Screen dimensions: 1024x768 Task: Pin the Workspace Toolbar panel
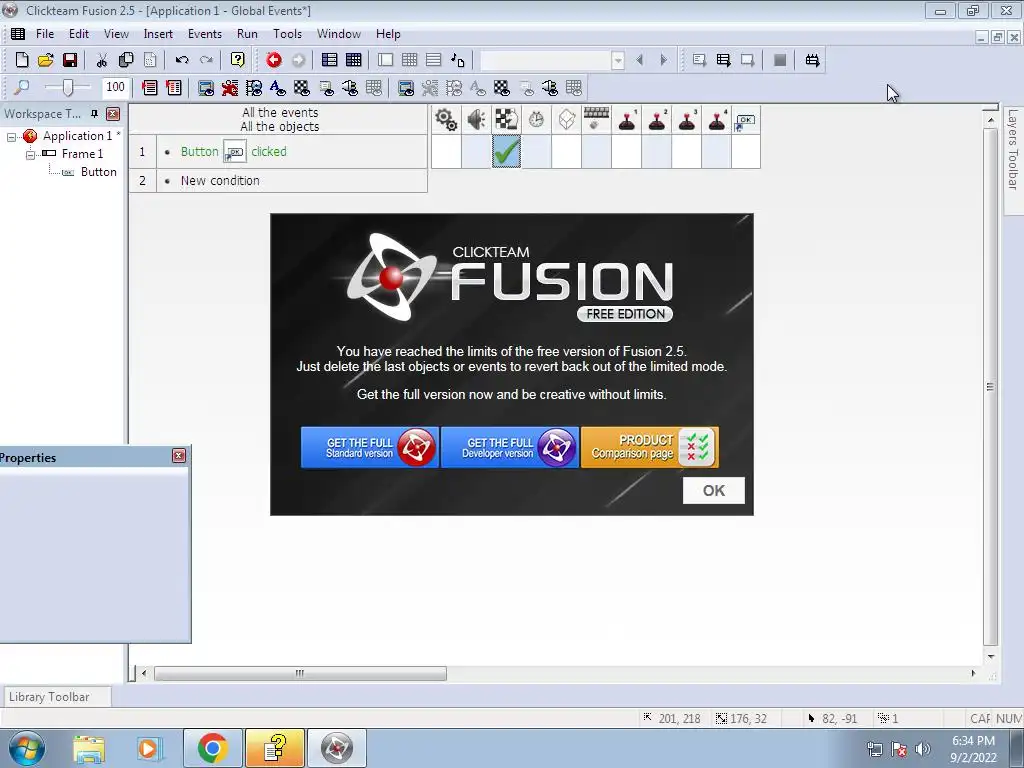click(x=94, y=114)
